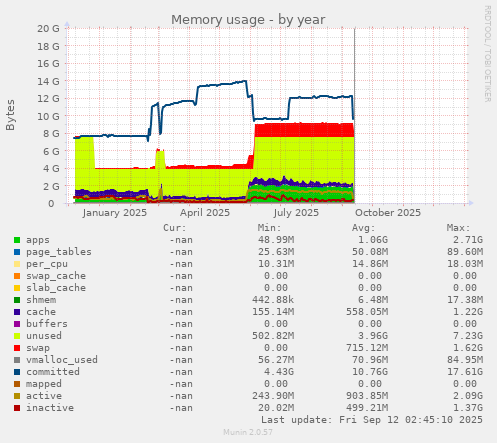Click the 'Munin 2.0.57' footer text
Screen dimensions: 497x443
coord(248,432)
